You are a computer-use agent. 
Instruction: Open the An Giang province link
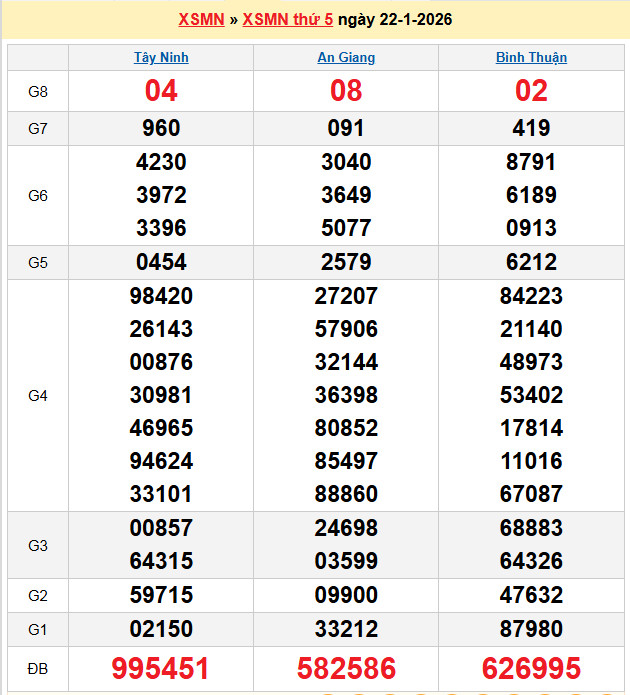346,57
